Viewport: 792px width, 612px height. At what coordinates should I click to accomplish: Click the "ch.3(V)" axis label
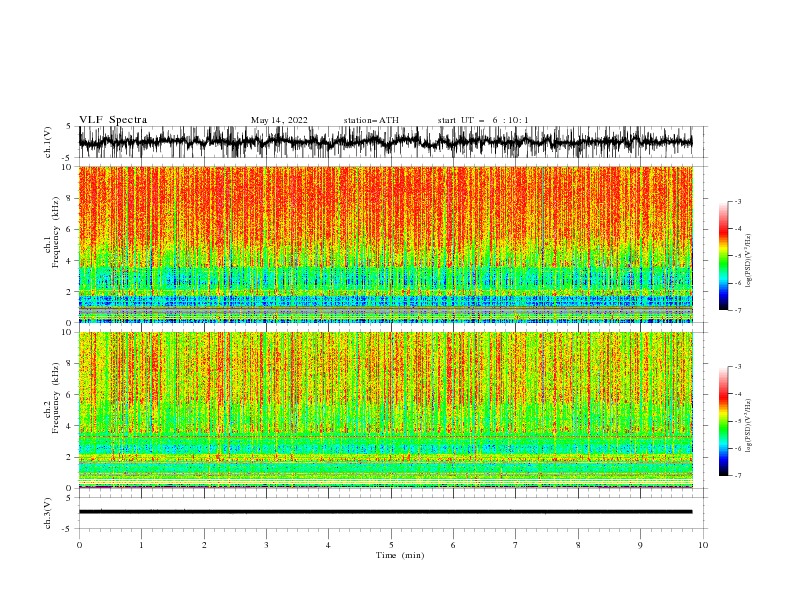(48, 513)
